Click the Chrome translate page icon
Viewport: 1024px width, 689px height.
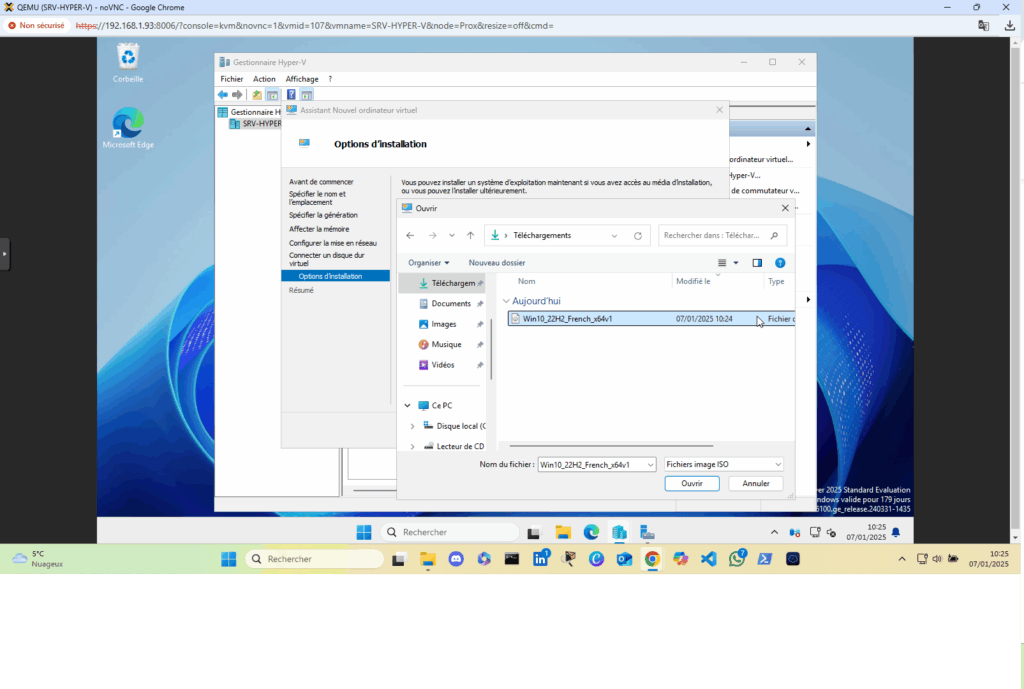(x=984, y=26)
